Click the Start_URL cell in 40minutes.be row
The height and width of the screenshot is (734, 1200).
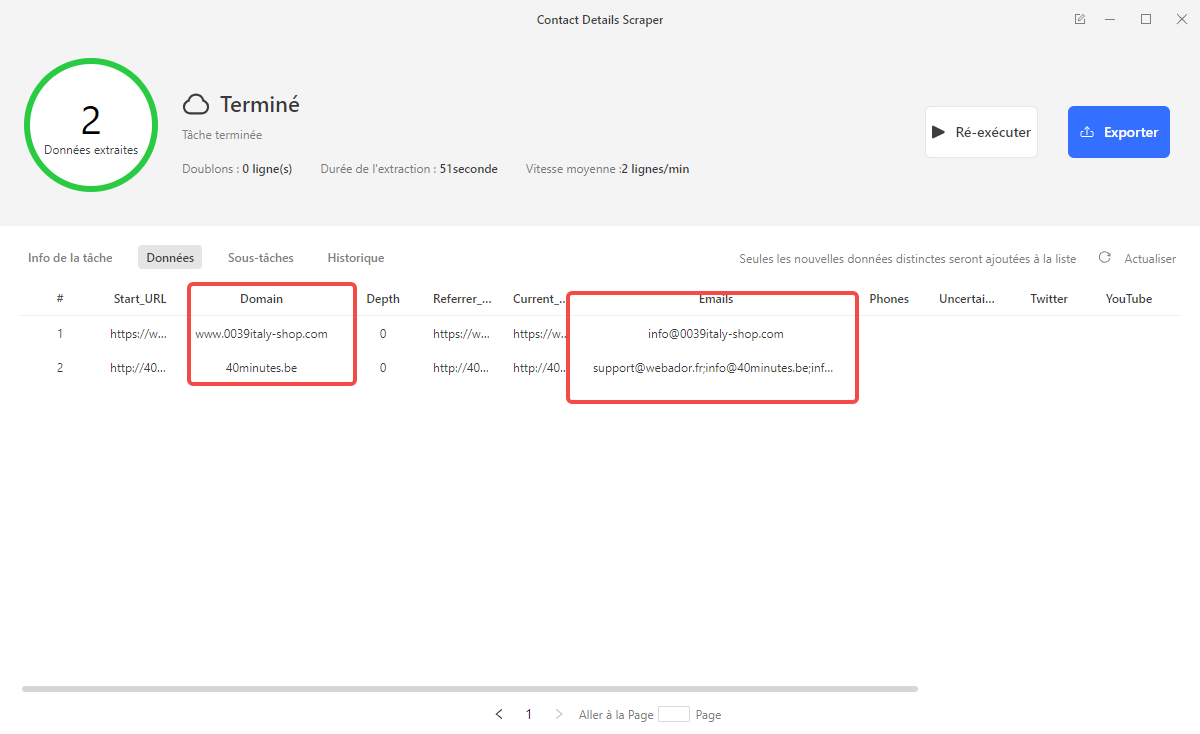click(x=140, y=368)
